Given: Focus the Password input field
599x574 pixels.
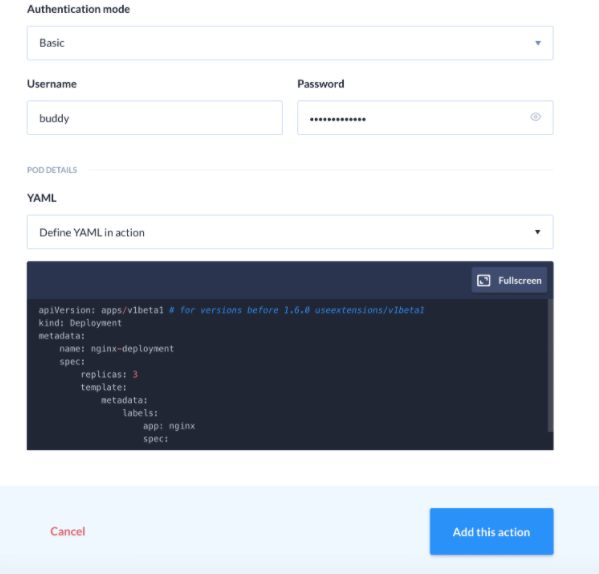Looking at the screenshot, I should coord(425,118).
